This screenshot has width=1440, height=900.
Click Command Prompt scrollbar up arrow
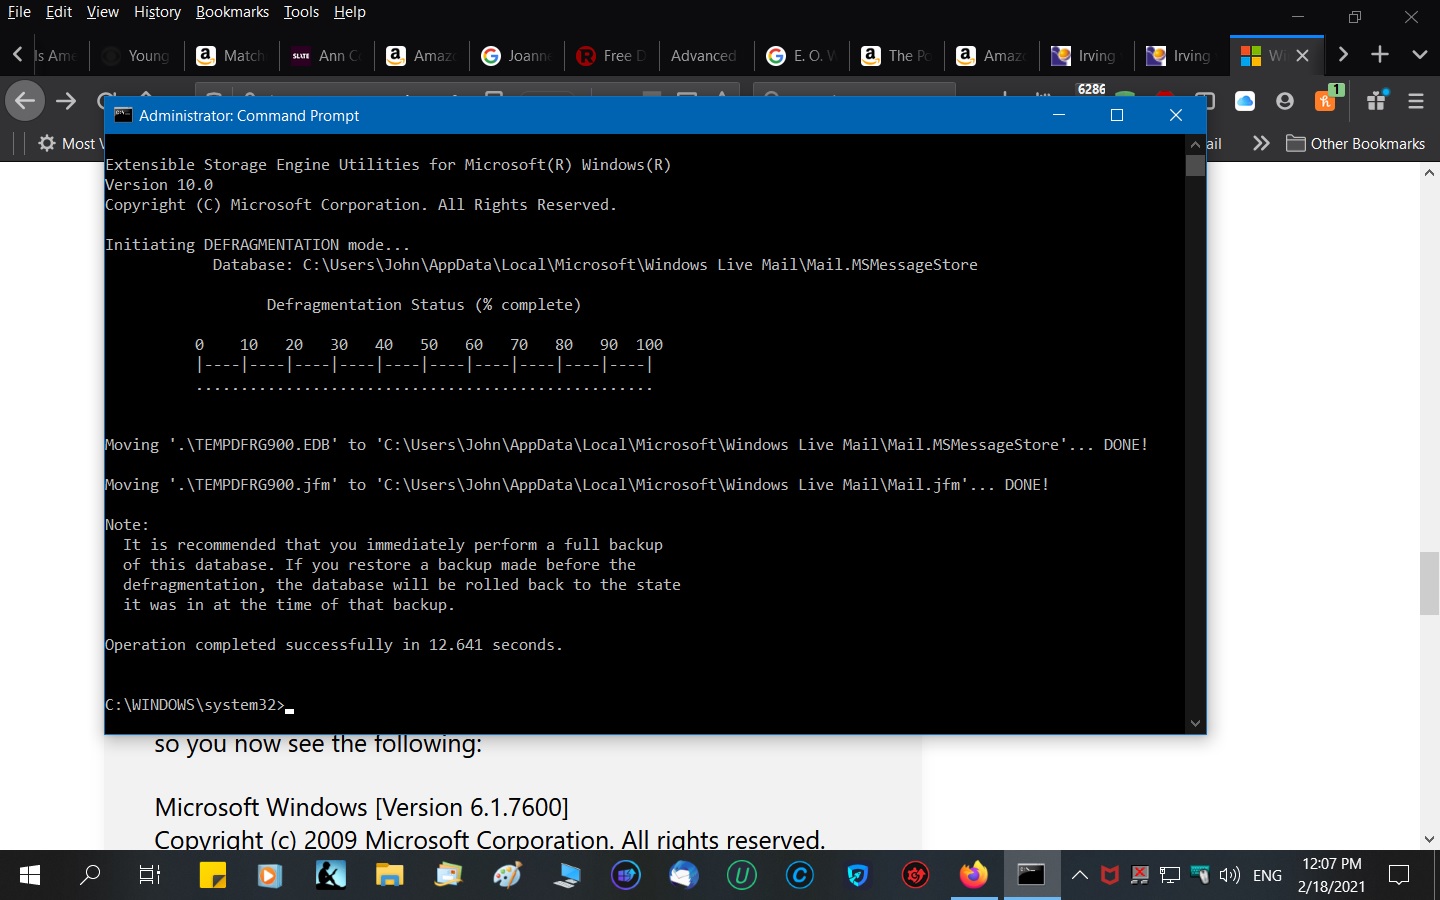click(x=1195, y=145)
